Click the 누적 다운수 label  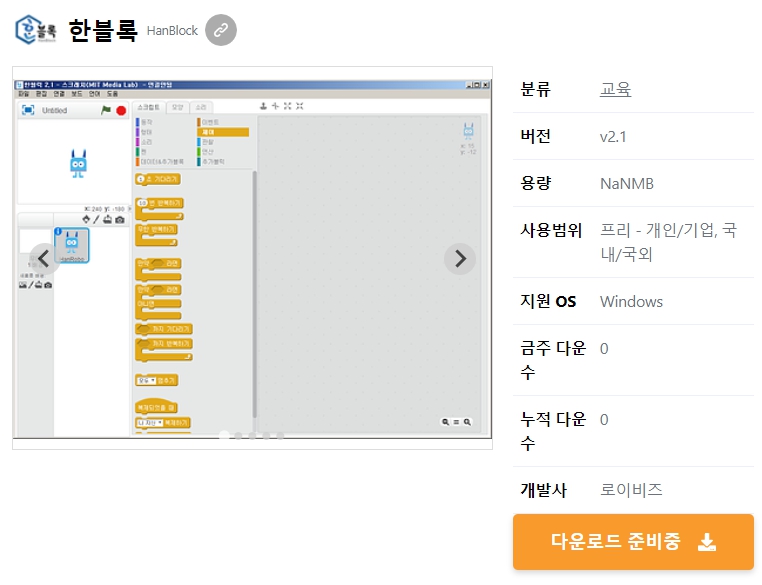pos(553,431)
